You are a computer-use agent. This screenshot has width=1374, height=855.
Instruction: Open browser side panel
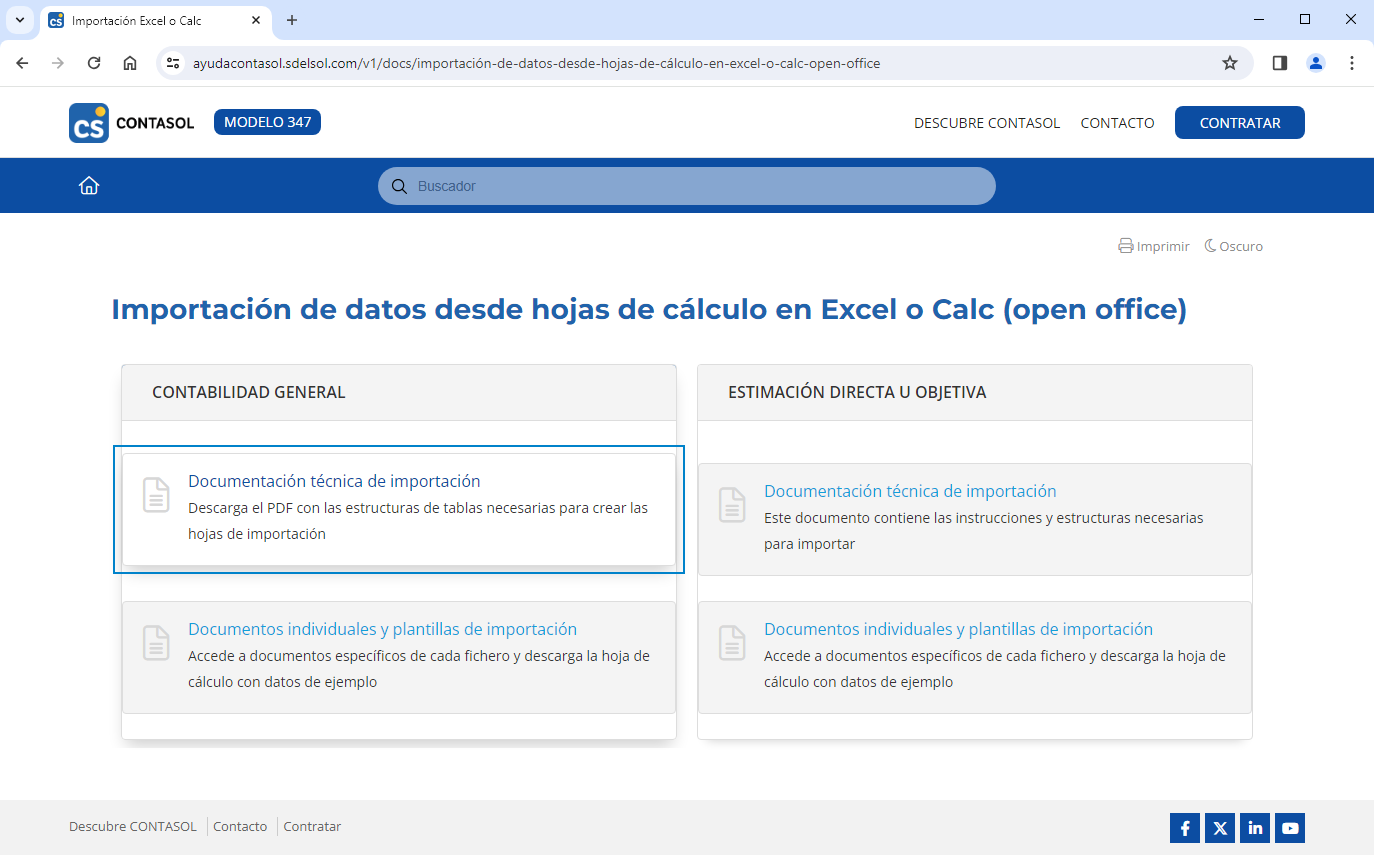point(1279,63)
